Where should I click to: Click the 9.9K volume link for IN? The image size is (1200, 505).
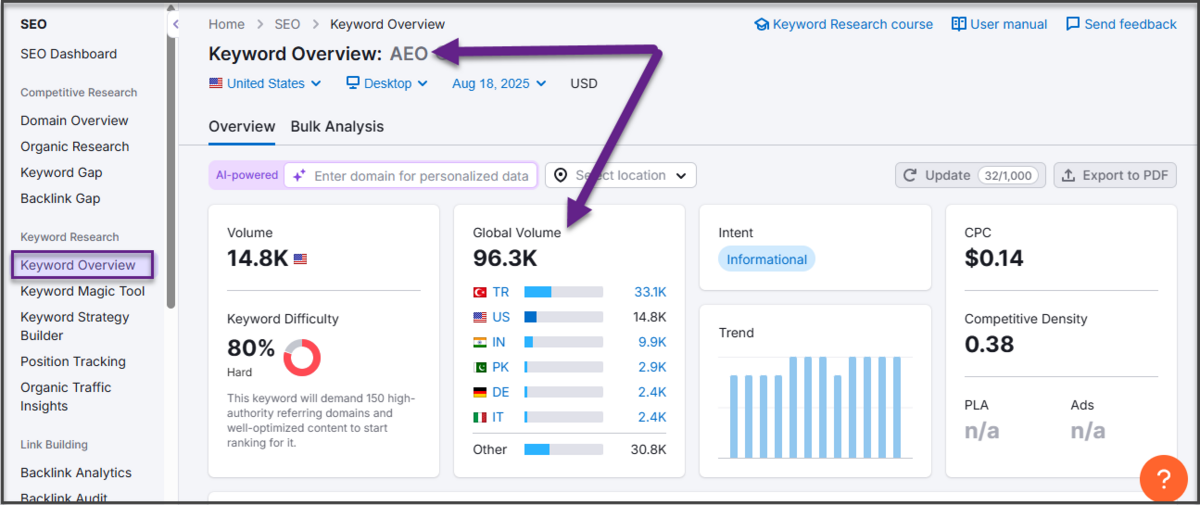[x=653, y=342]
